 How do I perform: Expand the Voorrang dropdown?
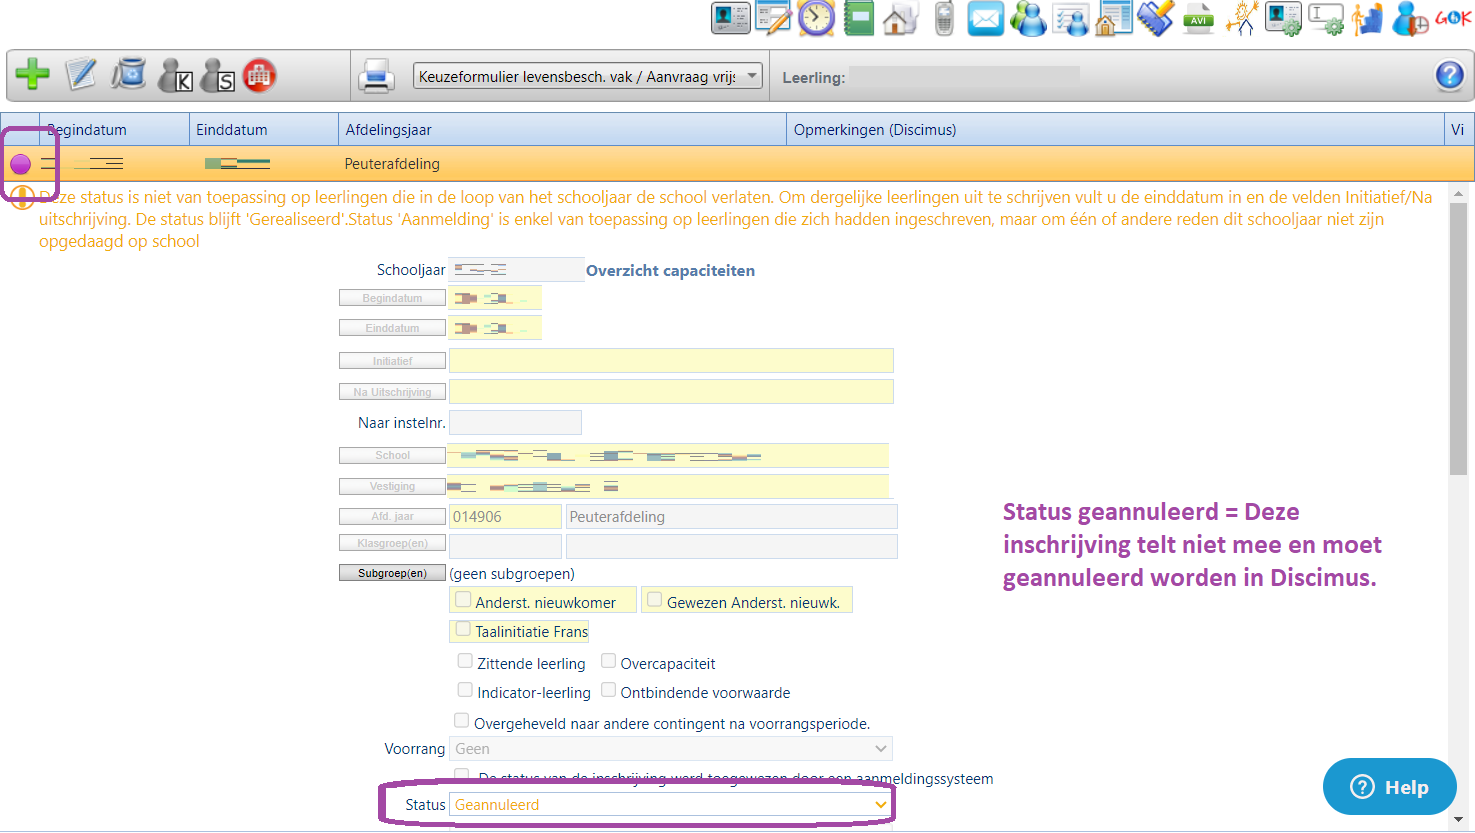[670, 749]
